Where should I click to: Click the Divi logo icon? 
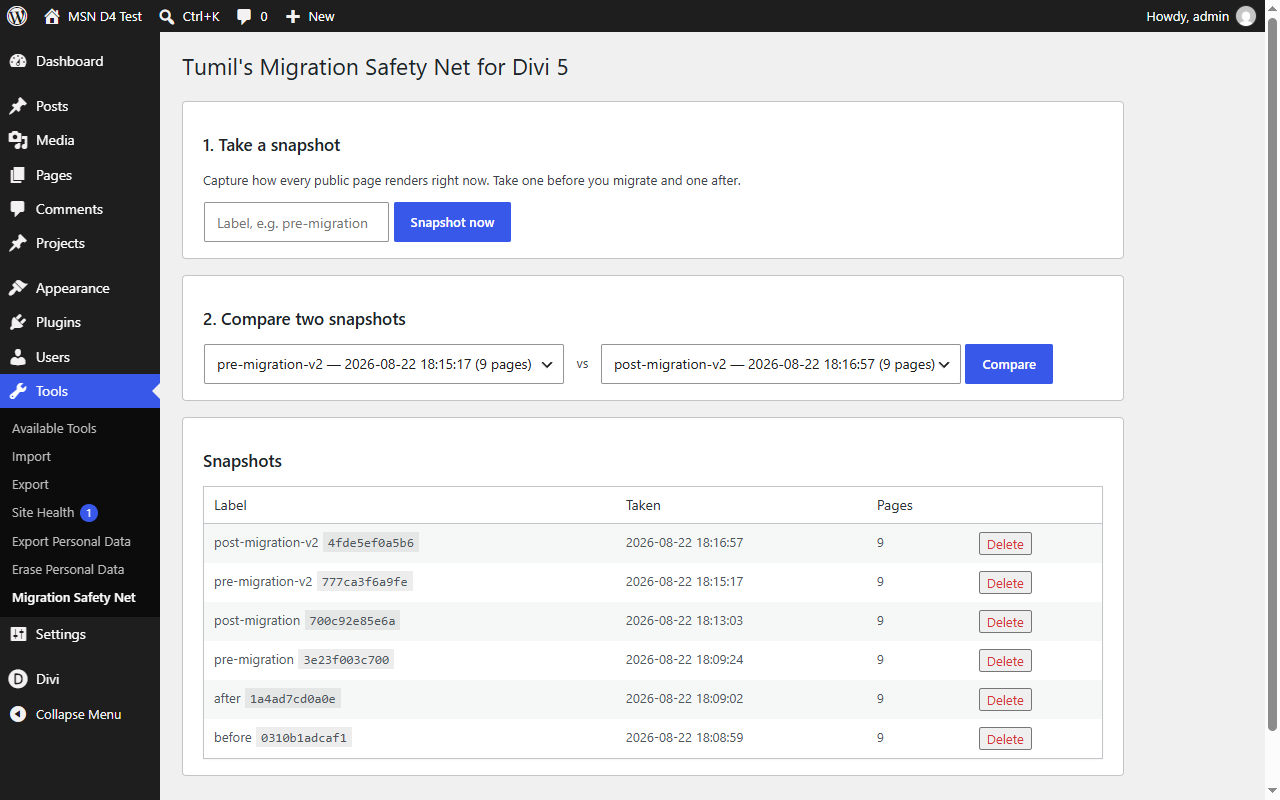tap(18, 679)
